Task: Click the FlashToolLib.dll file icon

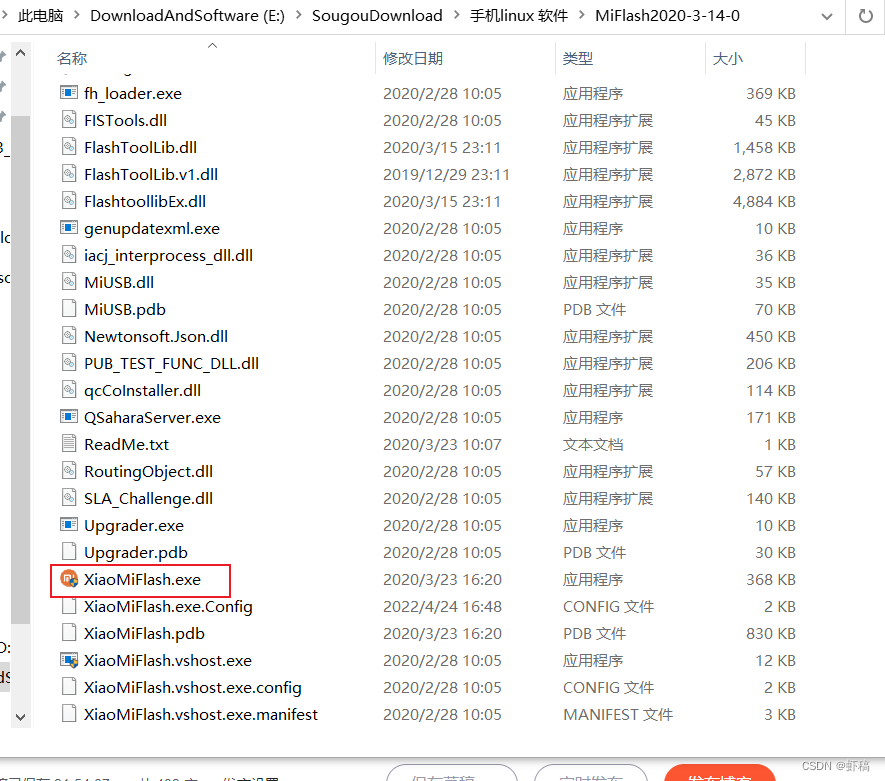Action: point(69,147)
